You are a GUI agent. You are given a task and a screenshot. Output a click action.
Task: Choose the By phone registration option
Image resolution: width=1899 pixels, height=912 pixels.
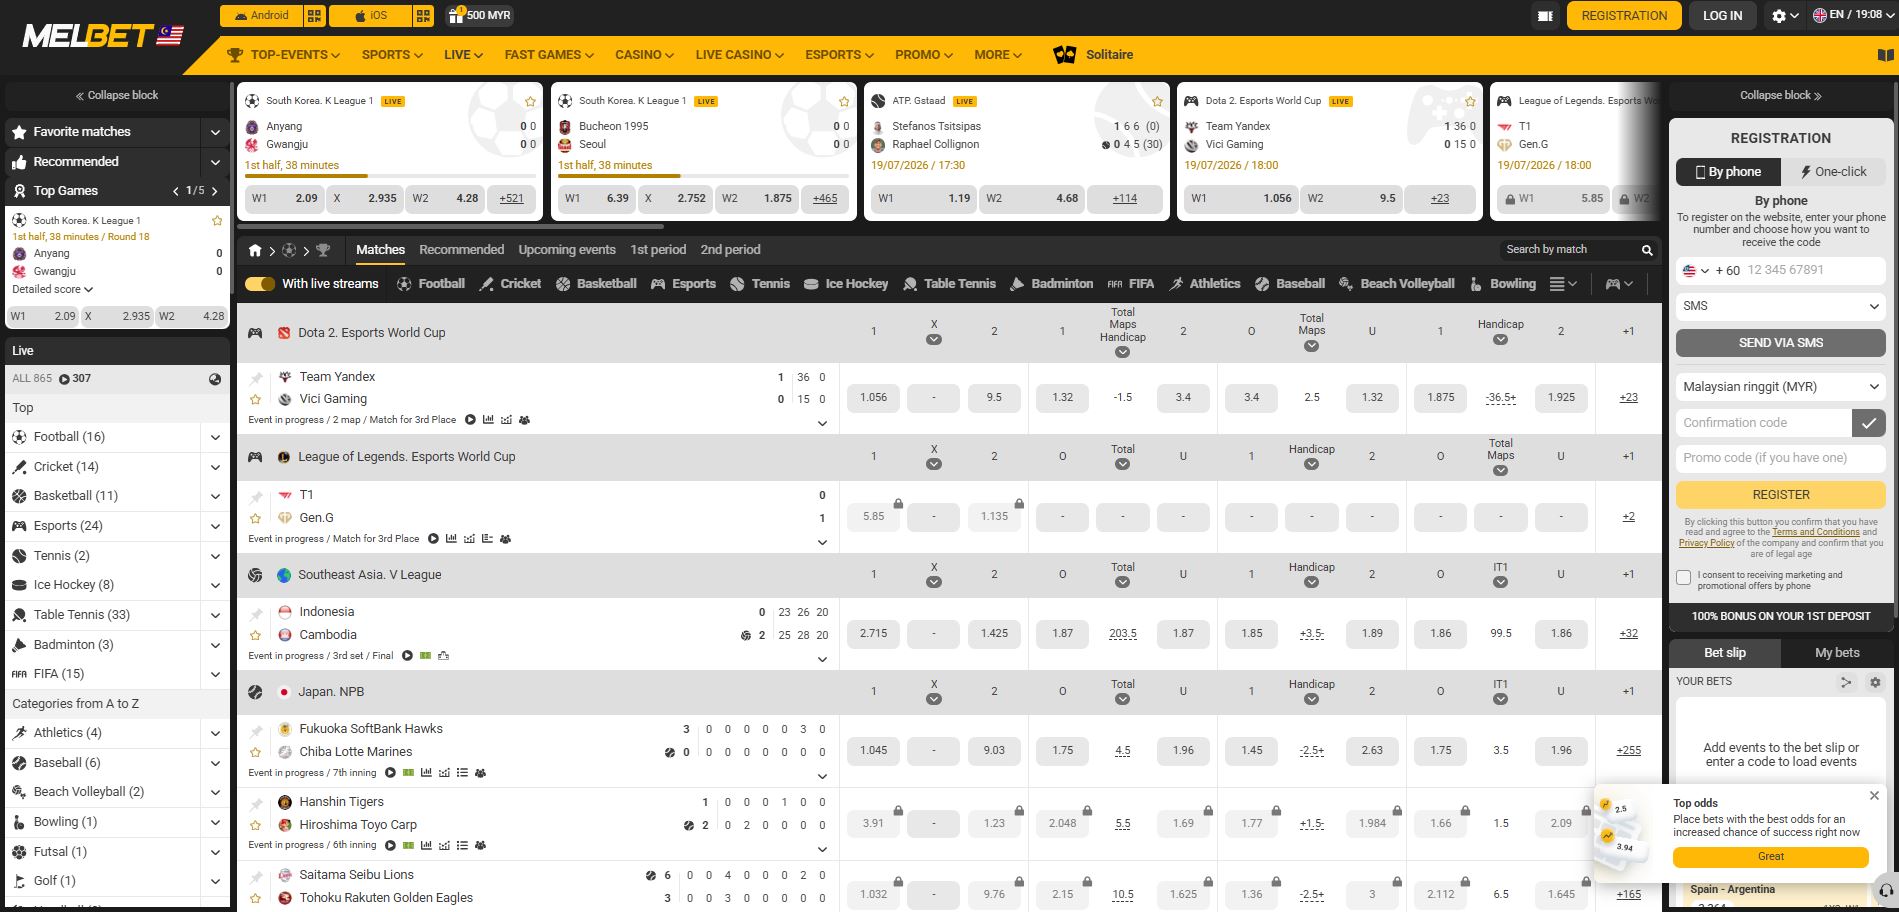pyautogui.click(x=1728, y=172)
